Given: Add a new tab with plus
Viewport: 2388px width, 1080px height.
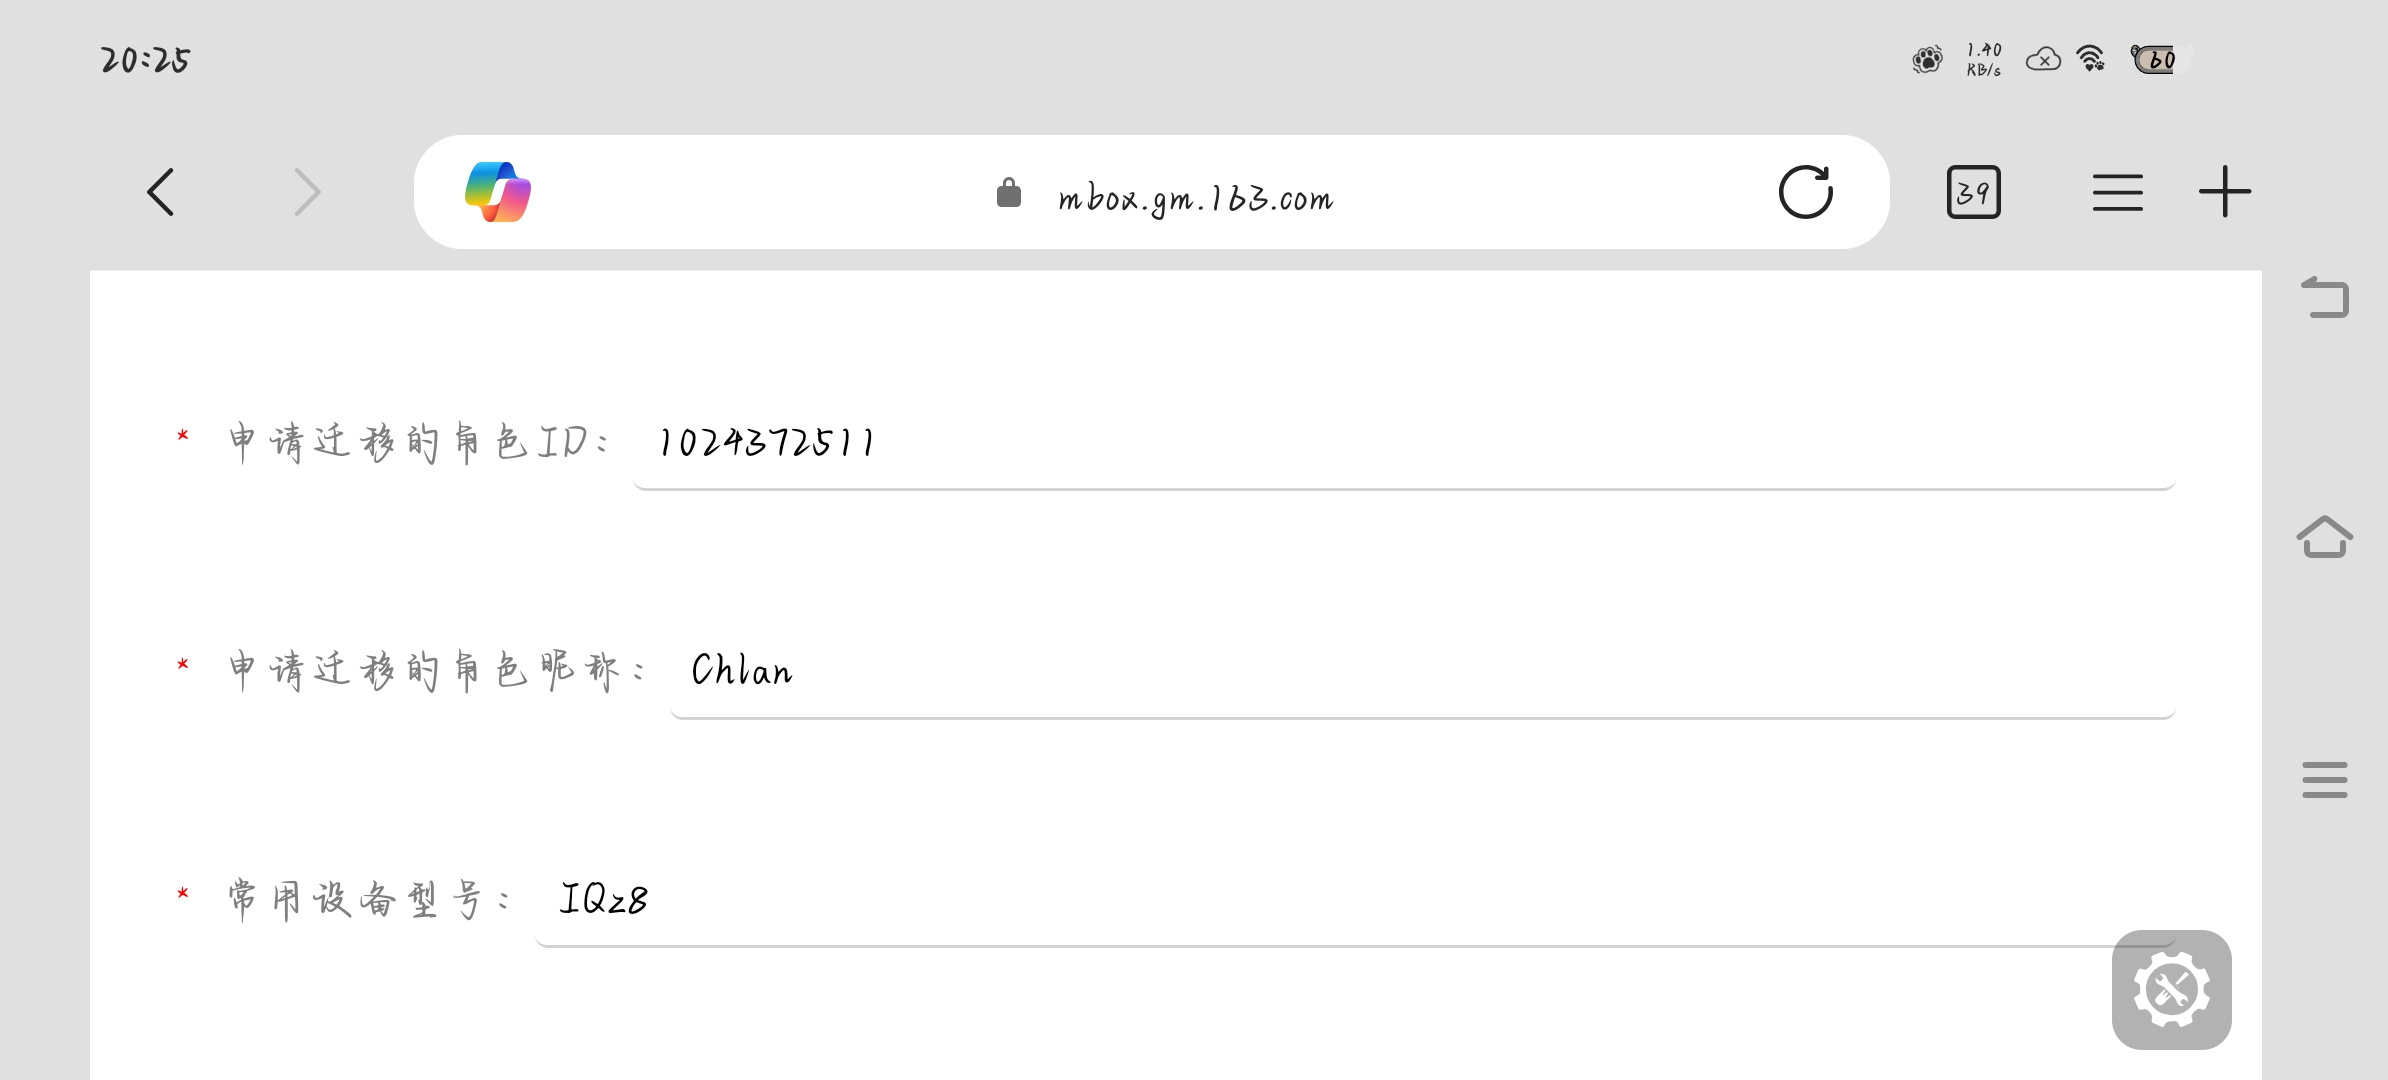Looking at the screenshot, I should tap(2224, 192).
